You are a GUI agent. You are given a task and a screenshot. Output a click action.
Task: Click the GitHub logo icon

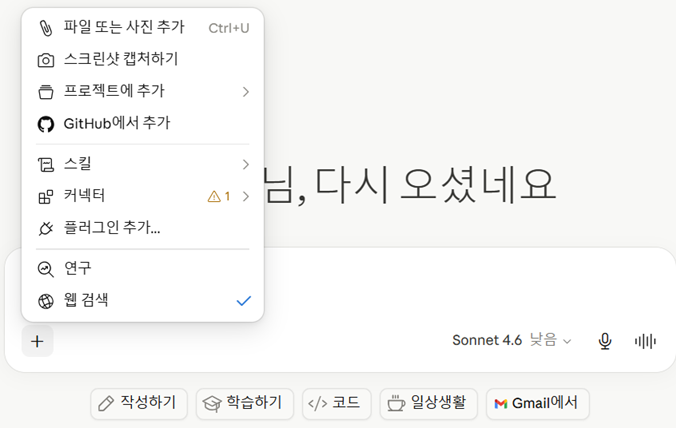tap(46, 124)
